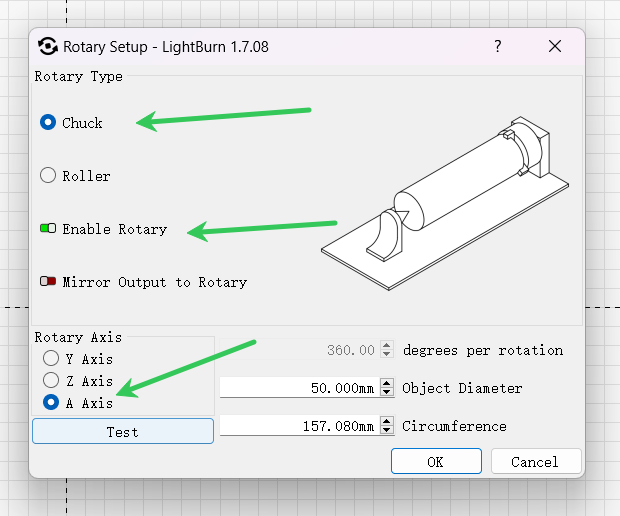Screen dimensions: 620x516
Task: Choose A Axis as rotary axis
Action: 51,402
